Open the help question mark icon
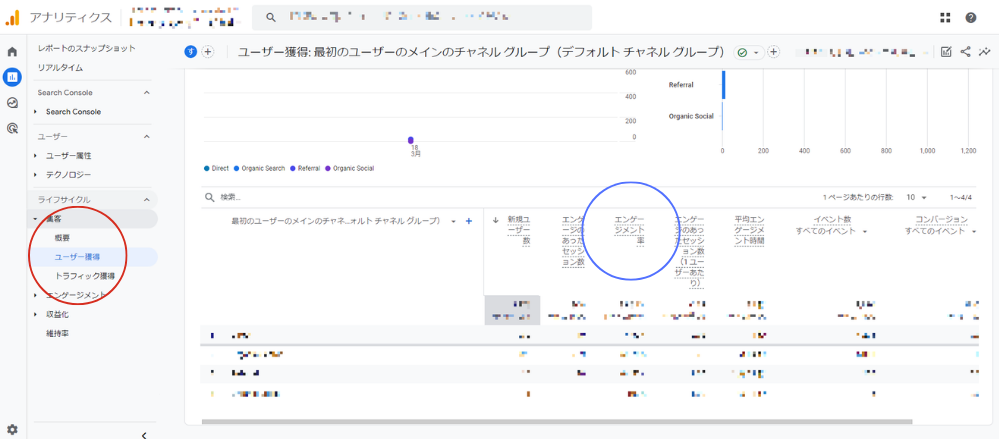Image resolution: width=999 pixels, height=439 pixels. (971, 18)
